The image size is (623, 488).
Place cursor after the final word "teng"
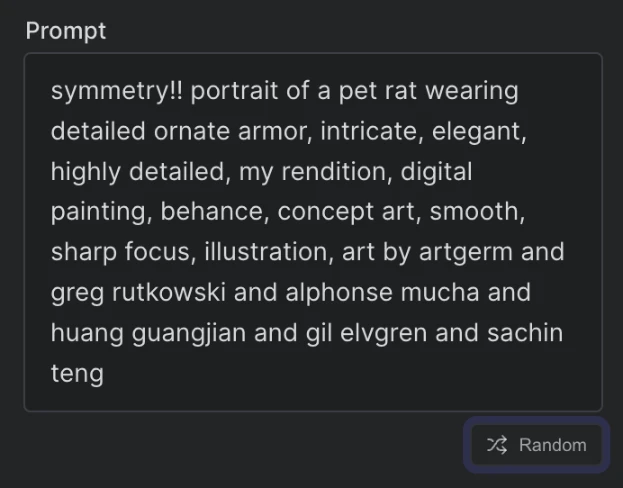pyautogui.click(x=105, y=375)
